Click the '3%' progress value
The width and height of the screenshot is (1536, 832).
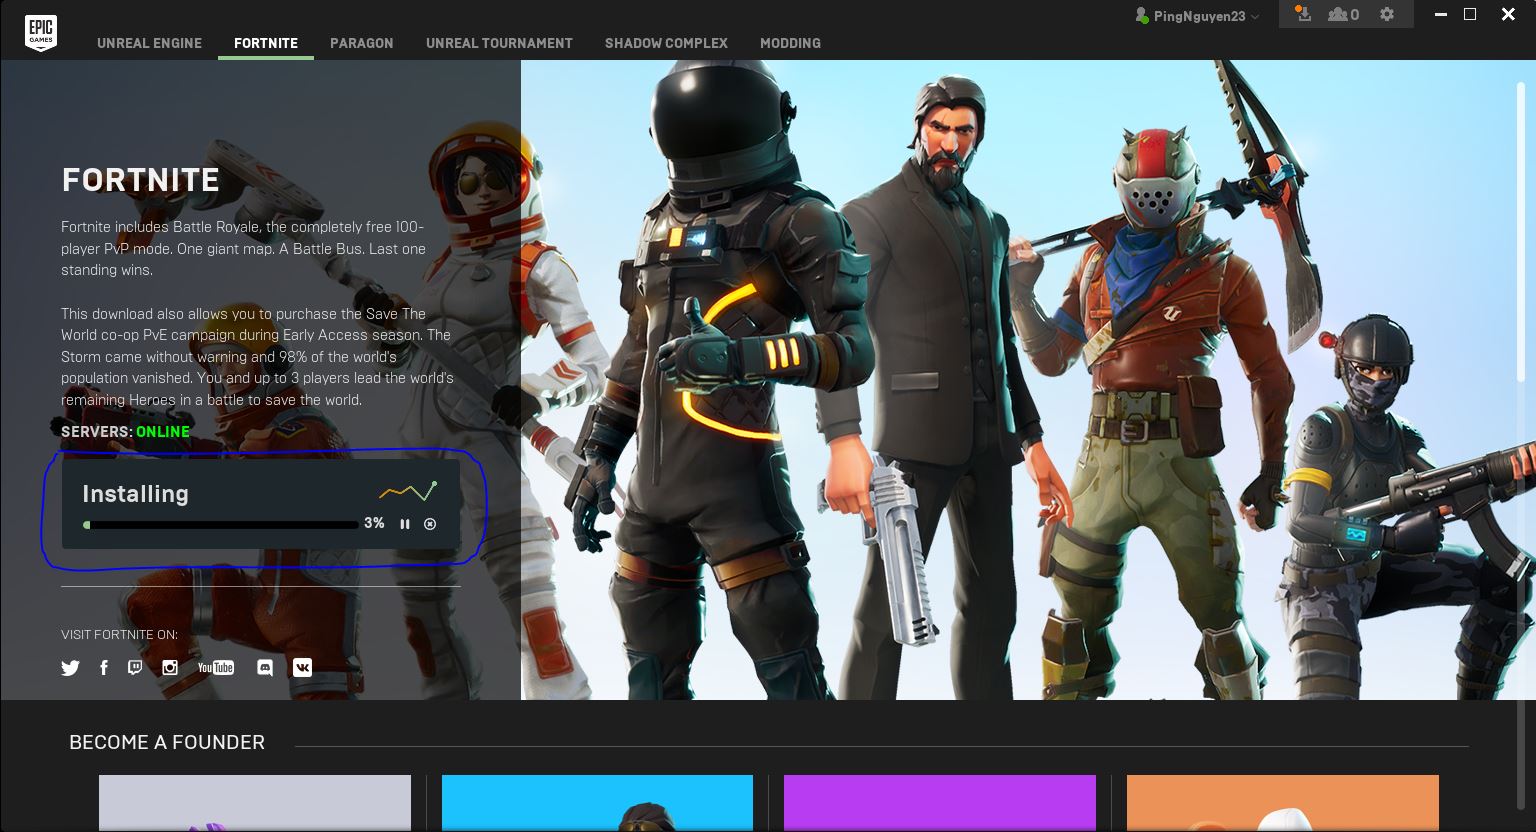coord(374,523)
